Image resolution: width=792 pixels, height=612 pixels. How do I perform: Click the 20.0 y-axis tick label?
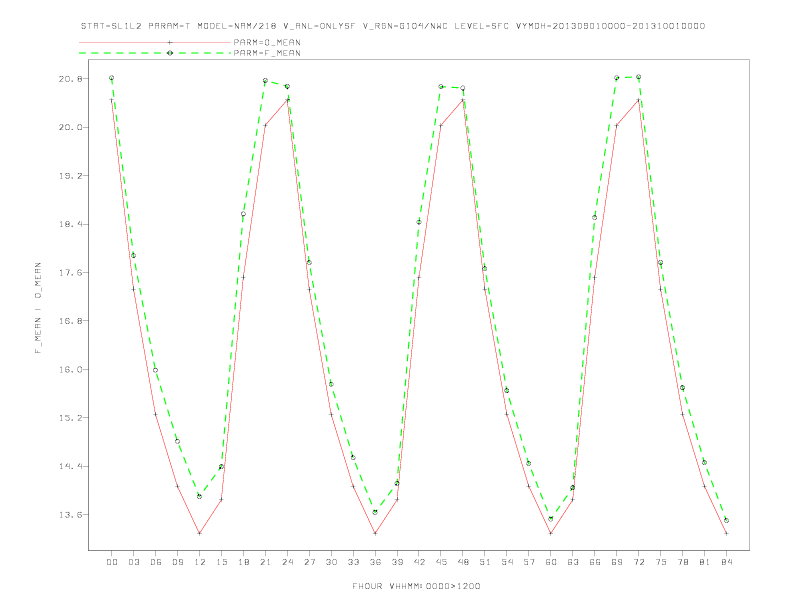pos(71,127)
